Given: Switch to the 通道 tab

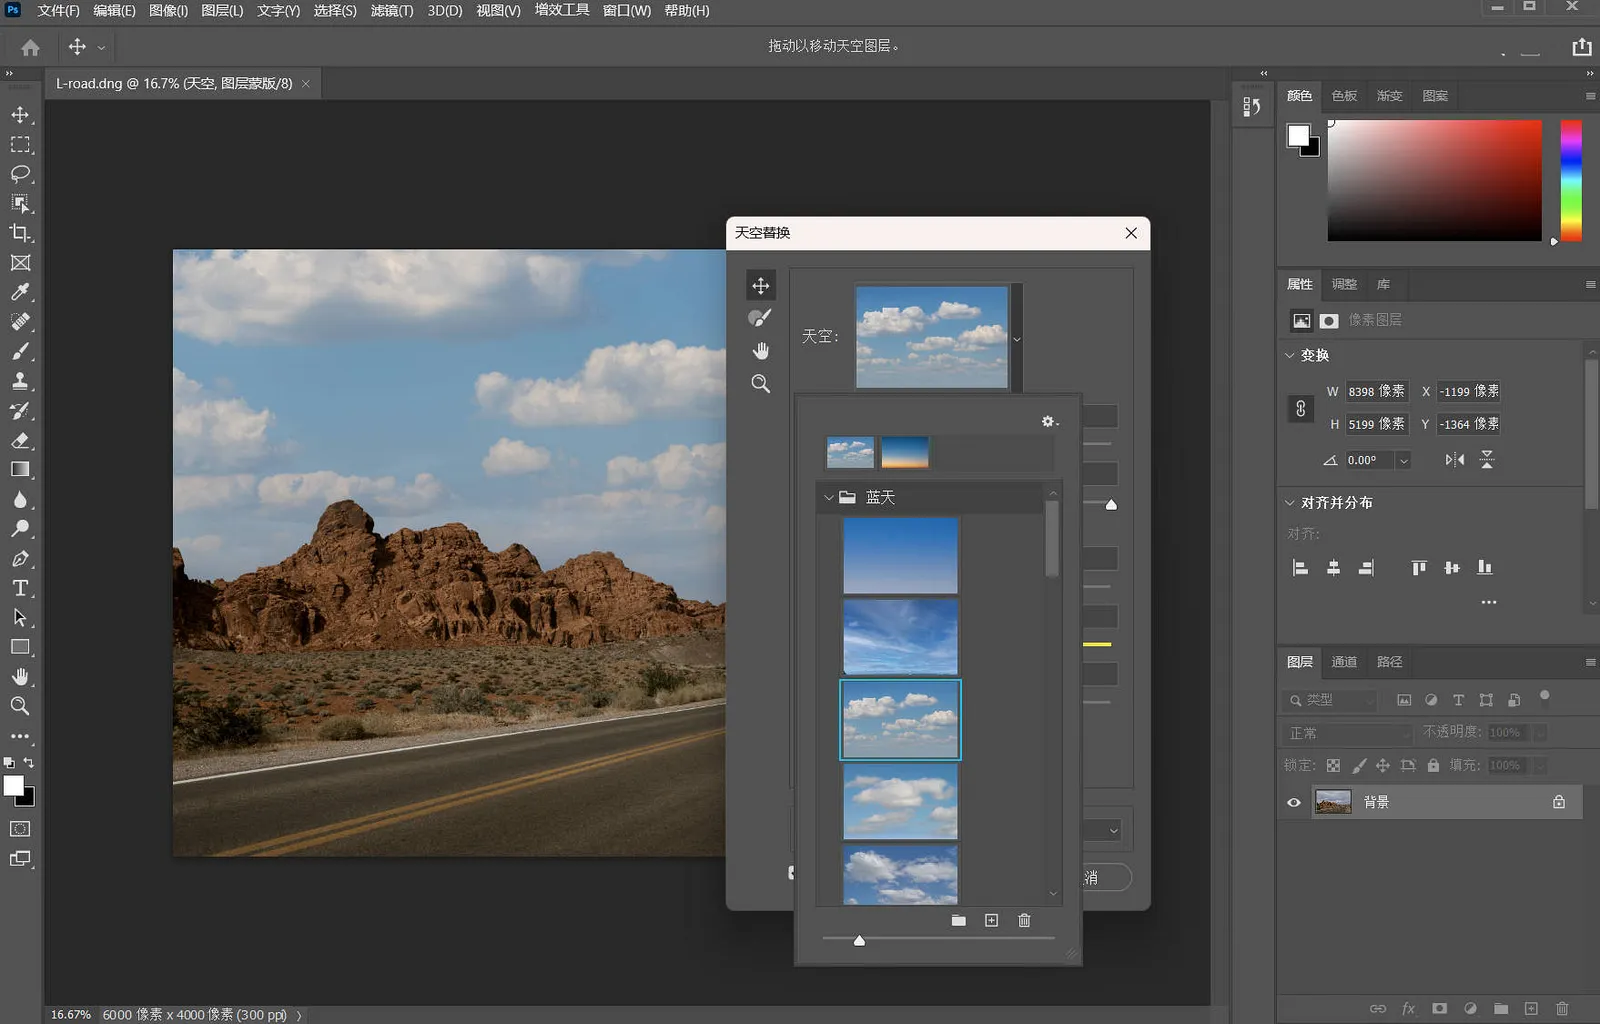Looking at the screenshot, I should [x=1344, y=662].
